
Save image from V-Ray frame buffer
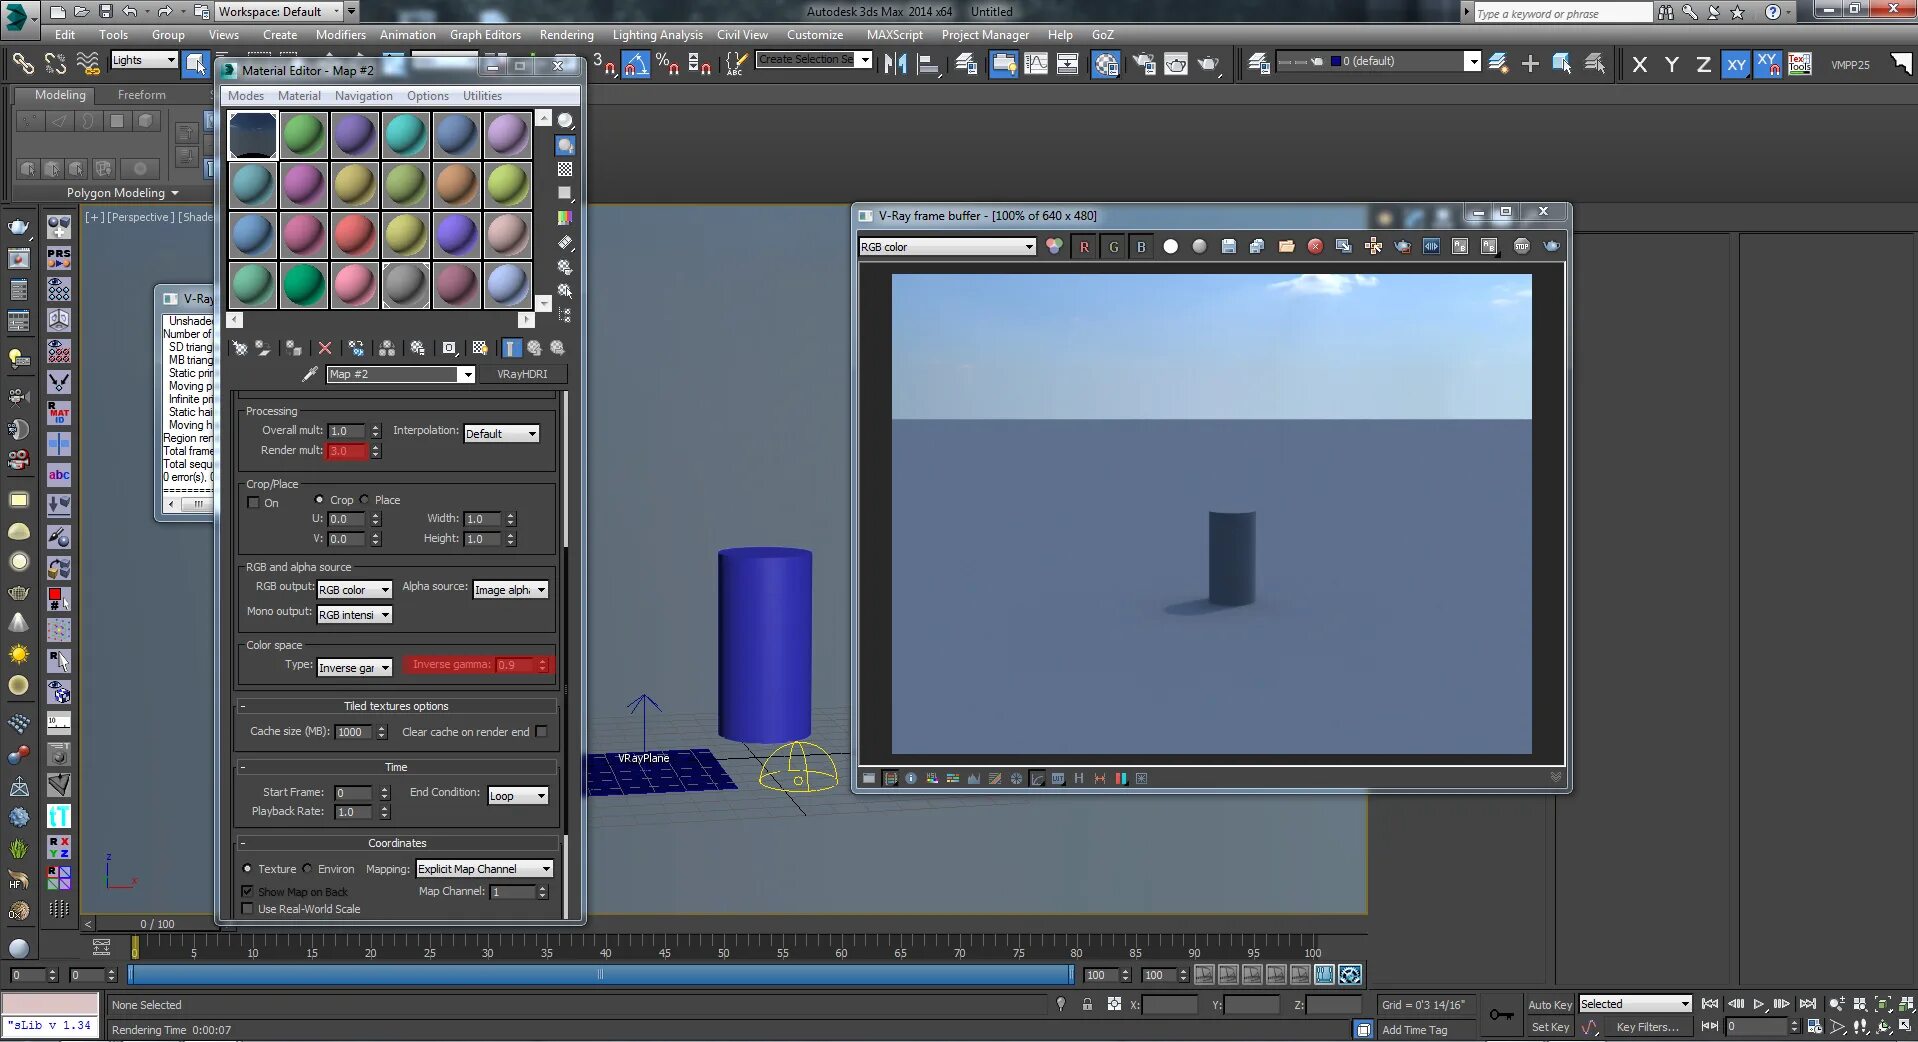tap(1229, 247)
